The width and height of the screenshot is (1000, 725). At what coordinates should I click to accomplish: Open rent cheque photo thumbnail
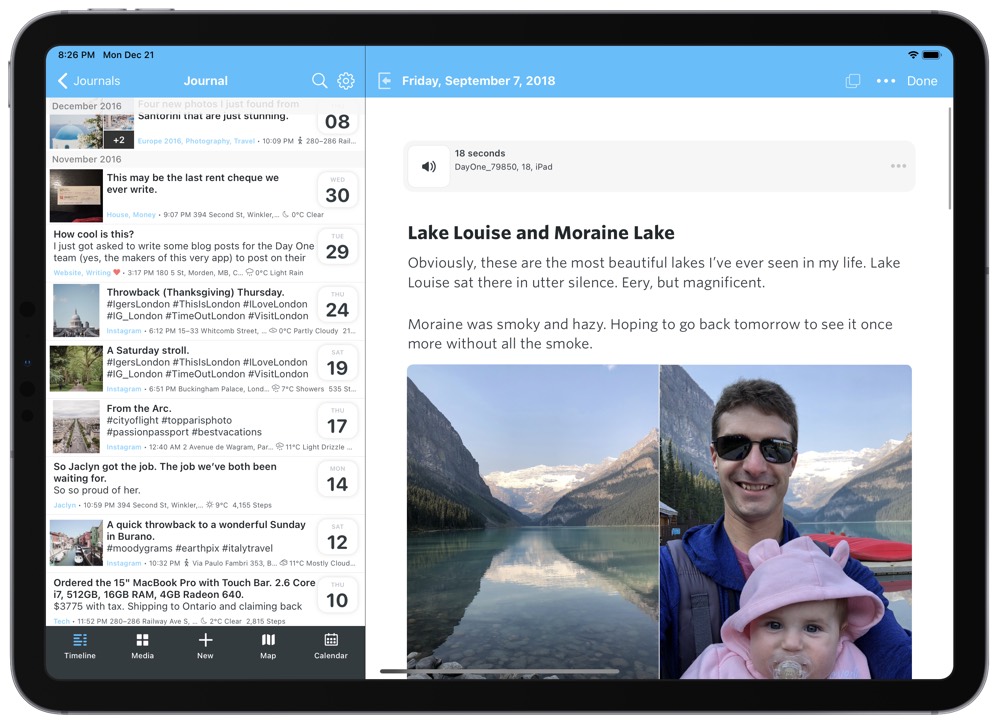[x=76, y=195]
